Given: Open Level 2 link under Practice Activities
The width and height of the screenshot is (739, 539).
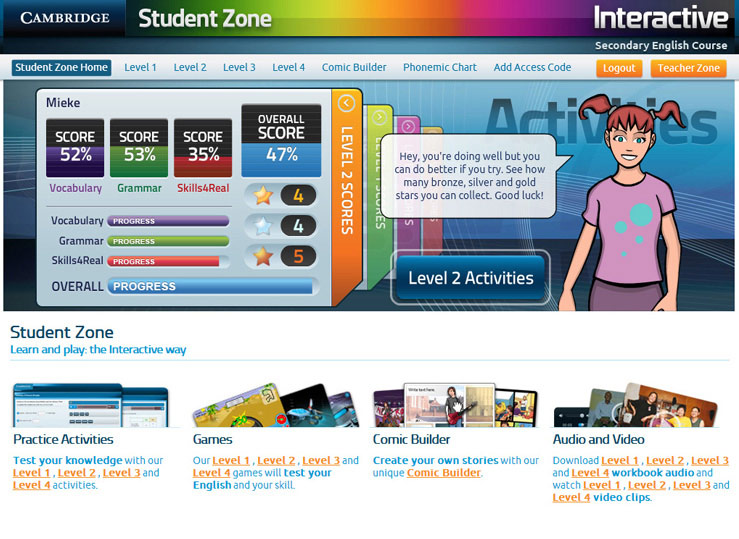Looking at the screenshot, I should tap(76, 473).
